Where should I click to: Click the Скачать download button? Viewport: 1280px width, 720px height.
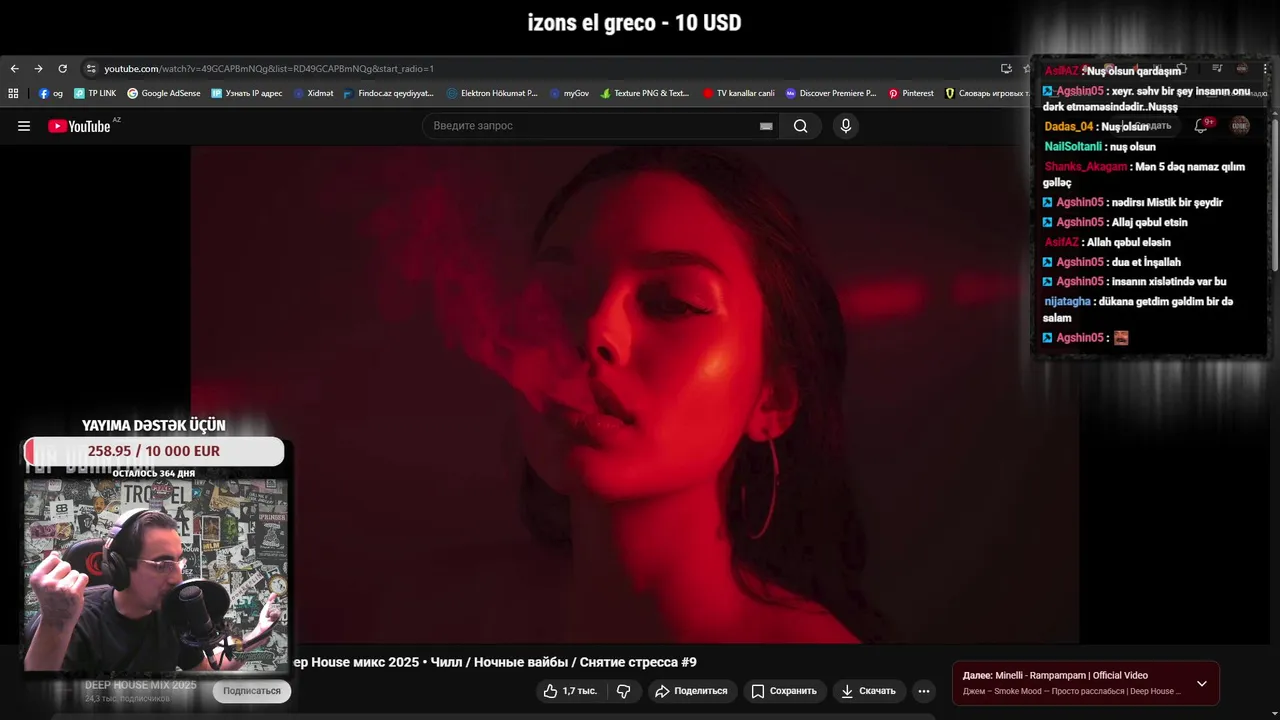click(x=868, y=691)
